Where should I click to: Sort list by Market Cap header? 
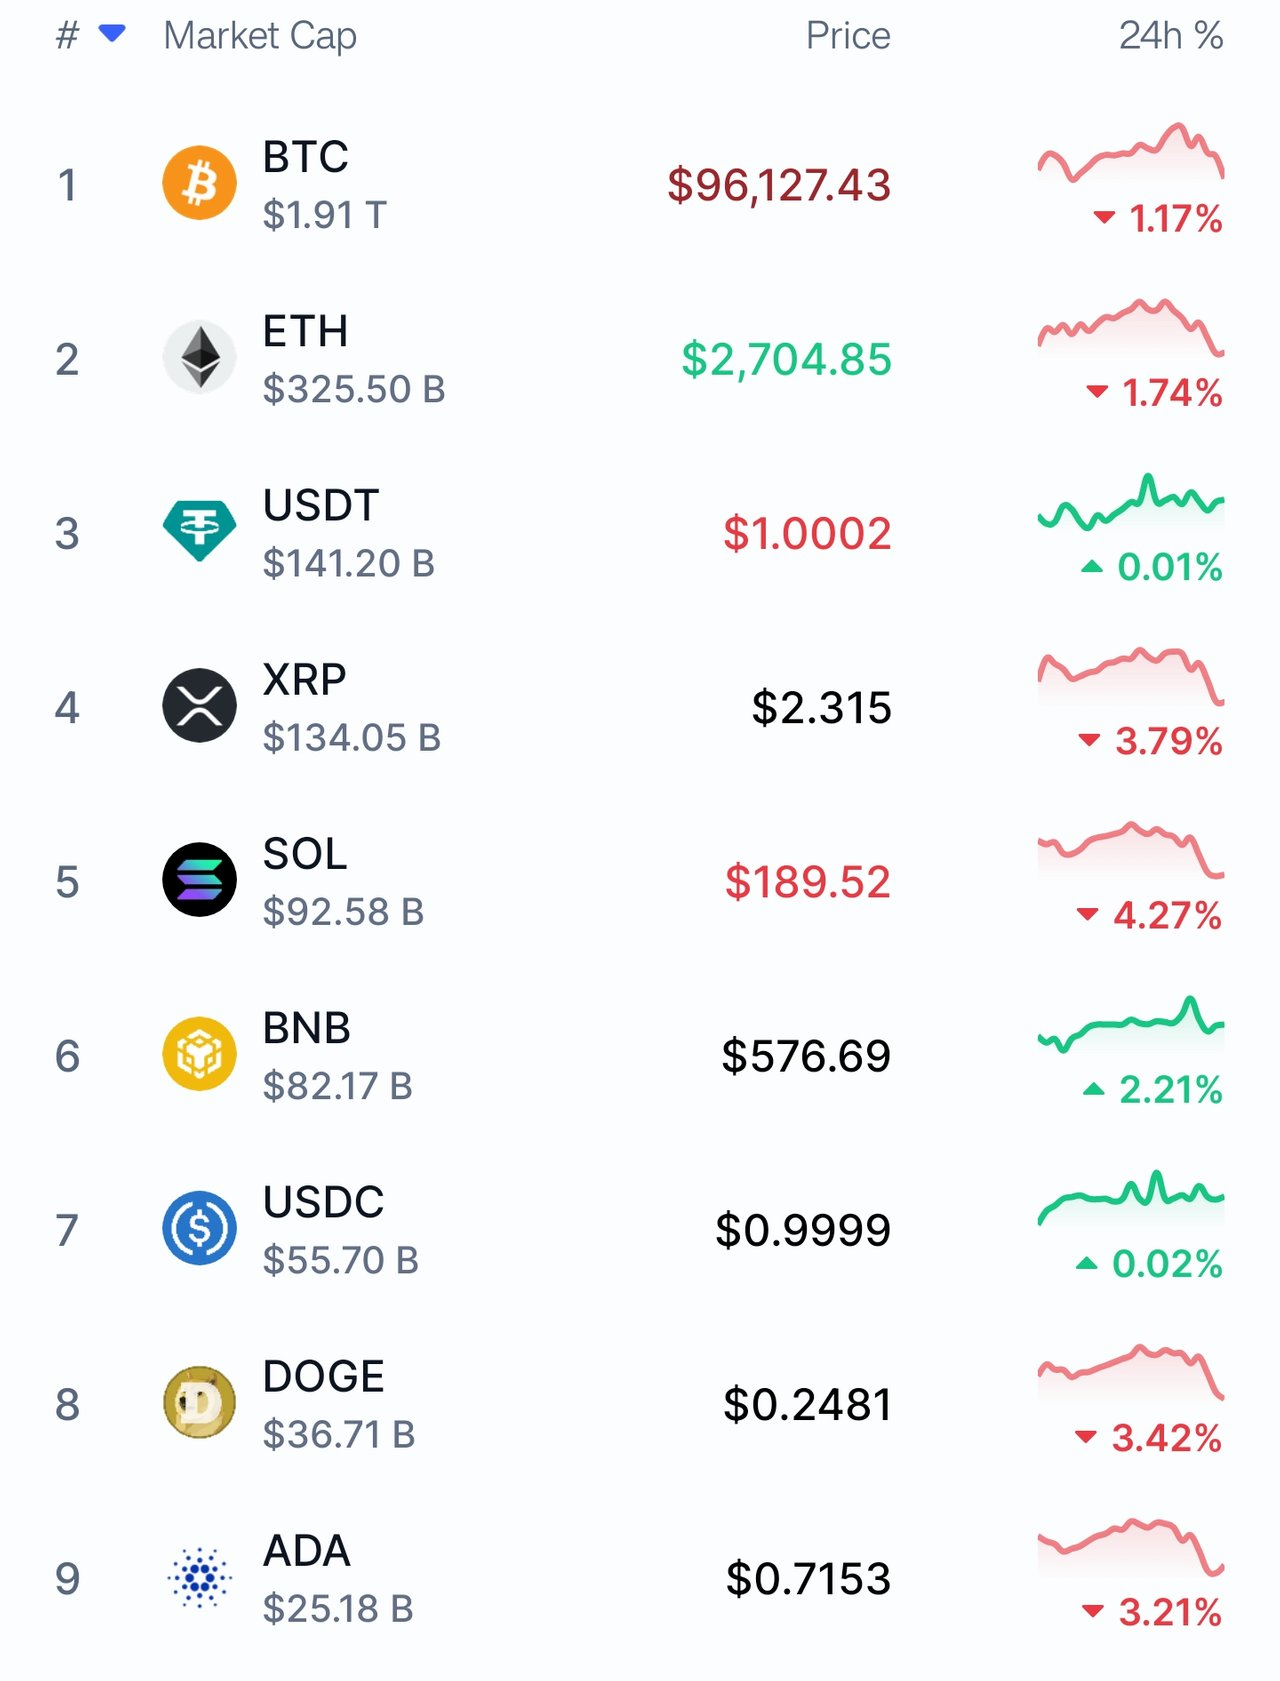point(260,36)
